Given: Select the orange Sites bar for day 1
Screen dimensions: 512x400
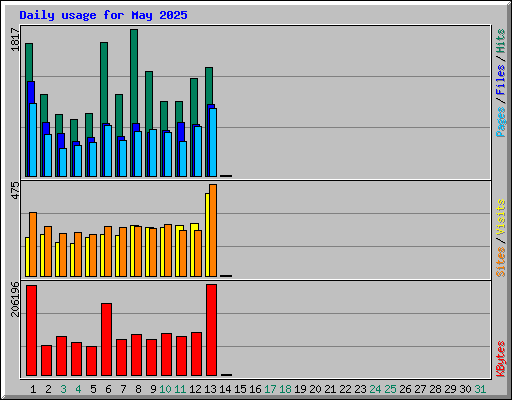Looking at the screenshot, I should coord(33,244).
